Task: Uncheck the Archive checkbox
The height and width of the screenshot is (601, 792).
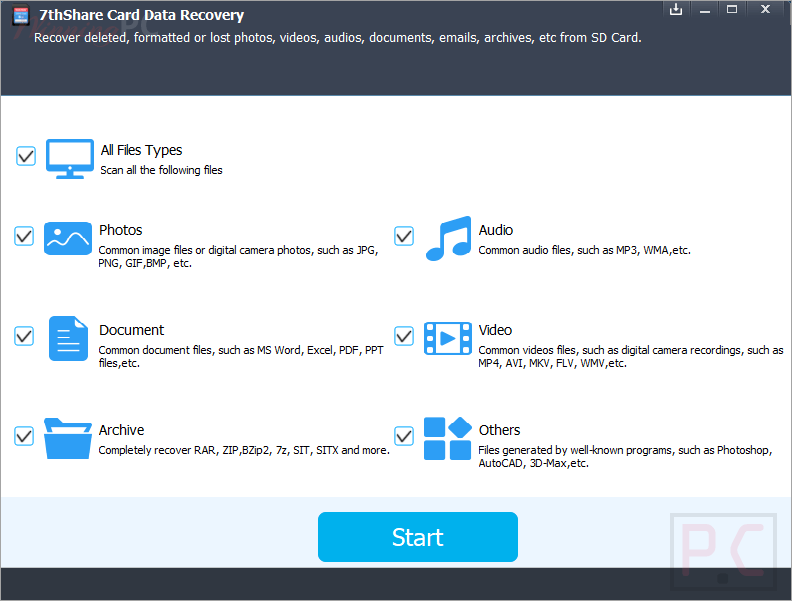Action: point(24,436)
